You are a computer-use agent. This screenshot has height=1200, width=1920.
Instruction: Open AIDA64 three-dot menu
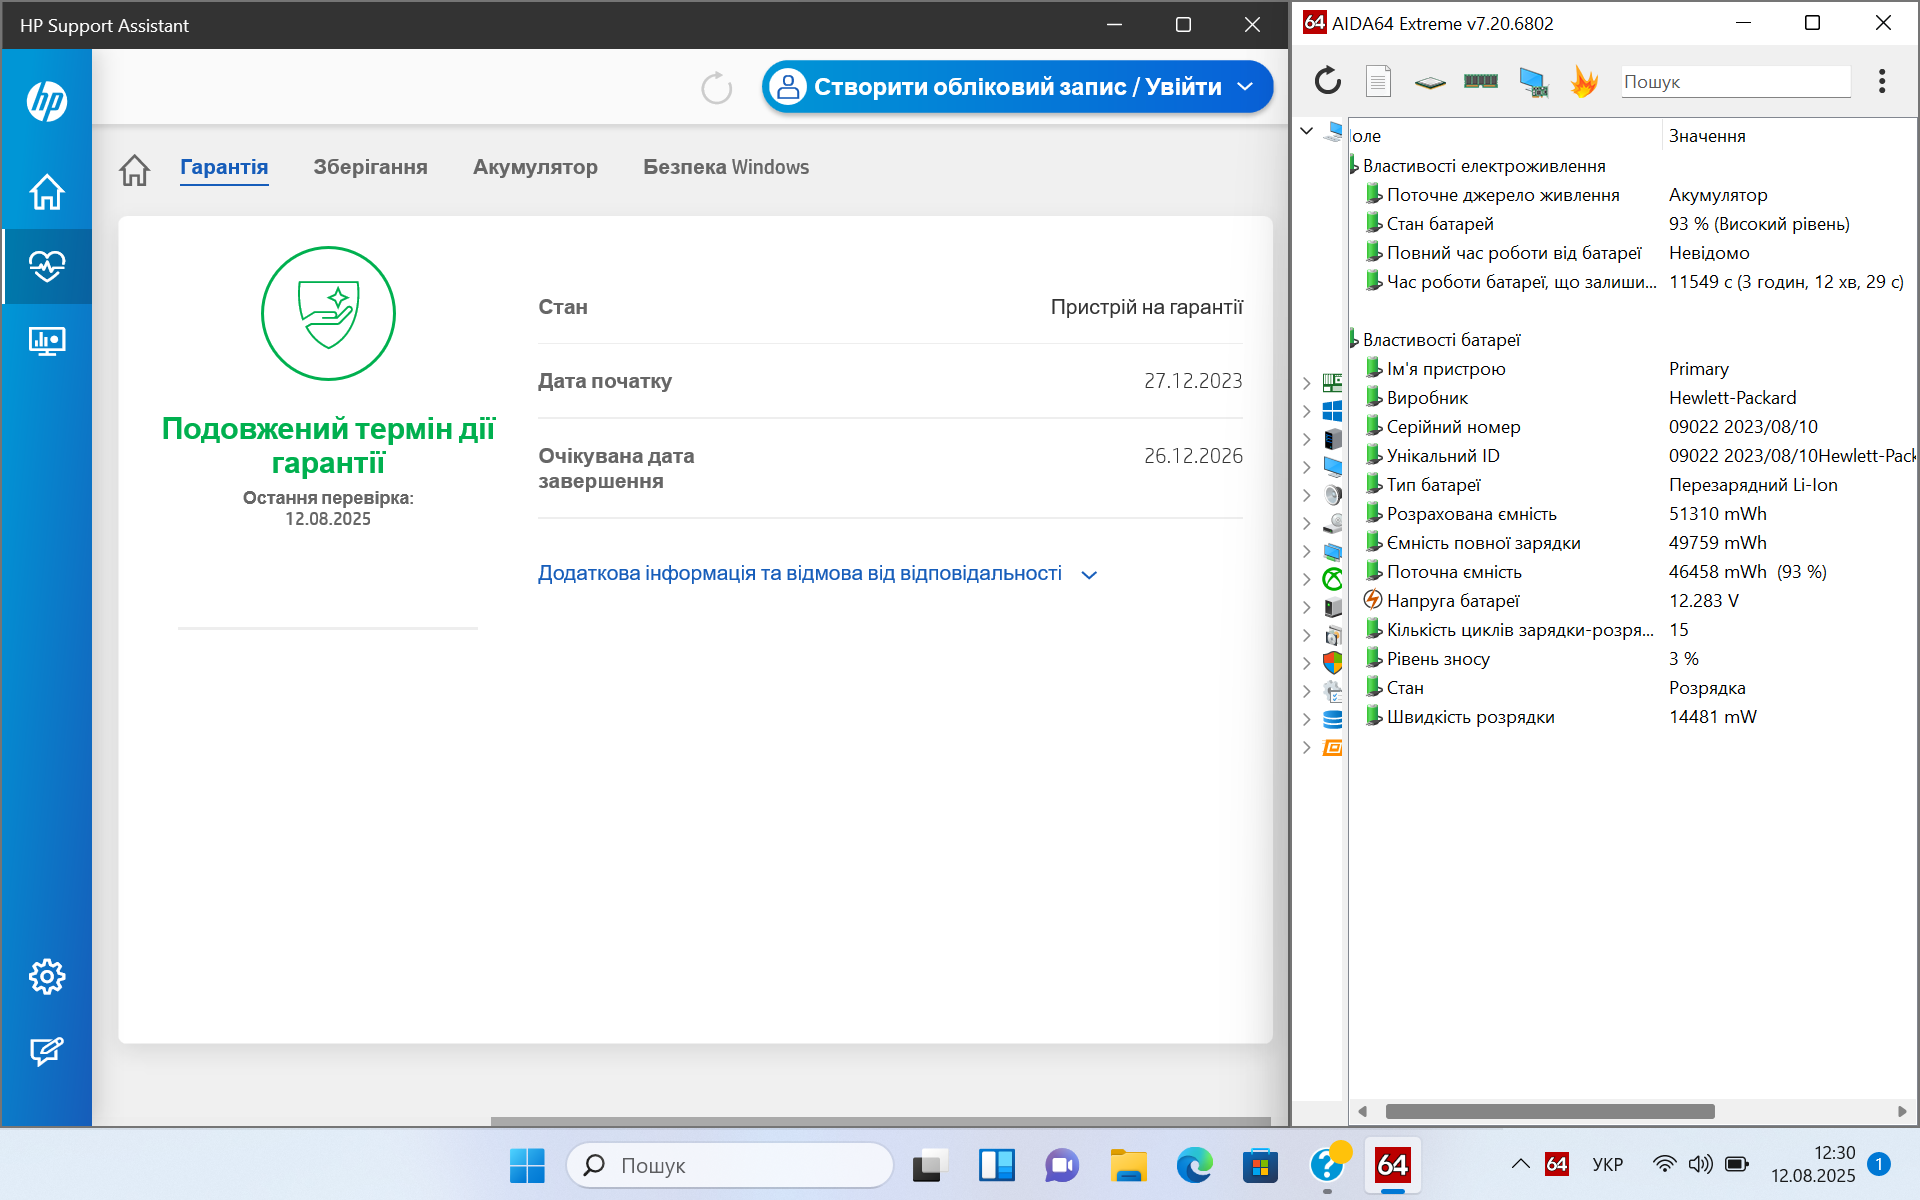[x=1881, y=81]
